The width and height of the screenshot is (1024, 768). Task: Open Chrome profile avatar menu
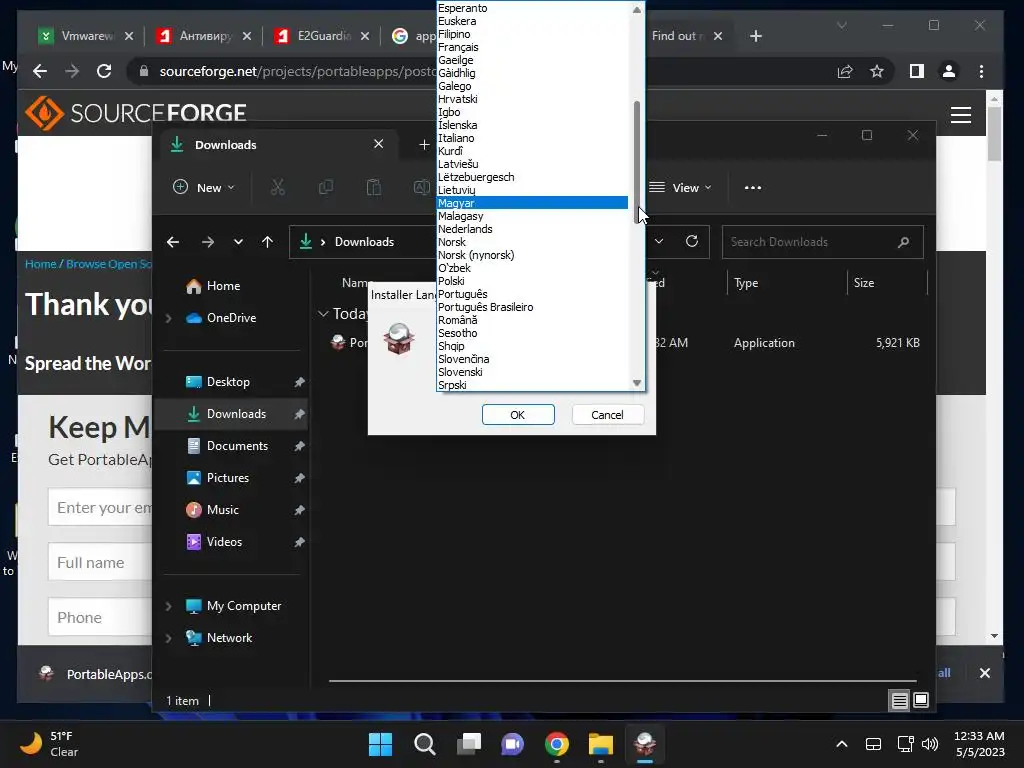pyautogui.click(x=949, y=71)
